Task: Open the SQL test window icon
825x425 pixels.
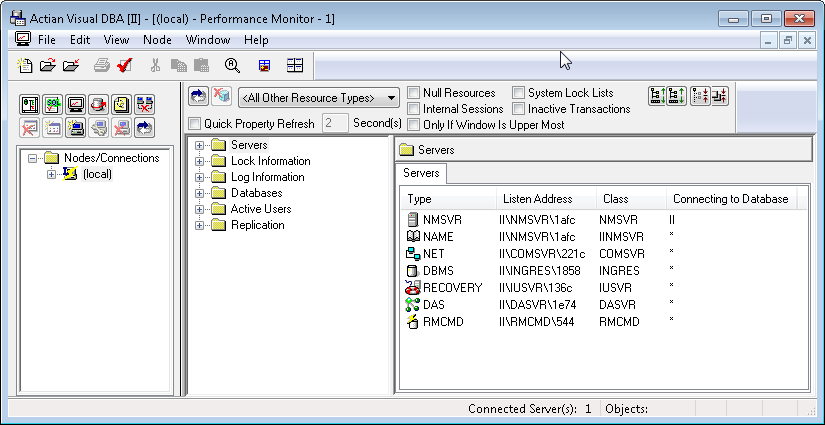Action: coord(52,104)
